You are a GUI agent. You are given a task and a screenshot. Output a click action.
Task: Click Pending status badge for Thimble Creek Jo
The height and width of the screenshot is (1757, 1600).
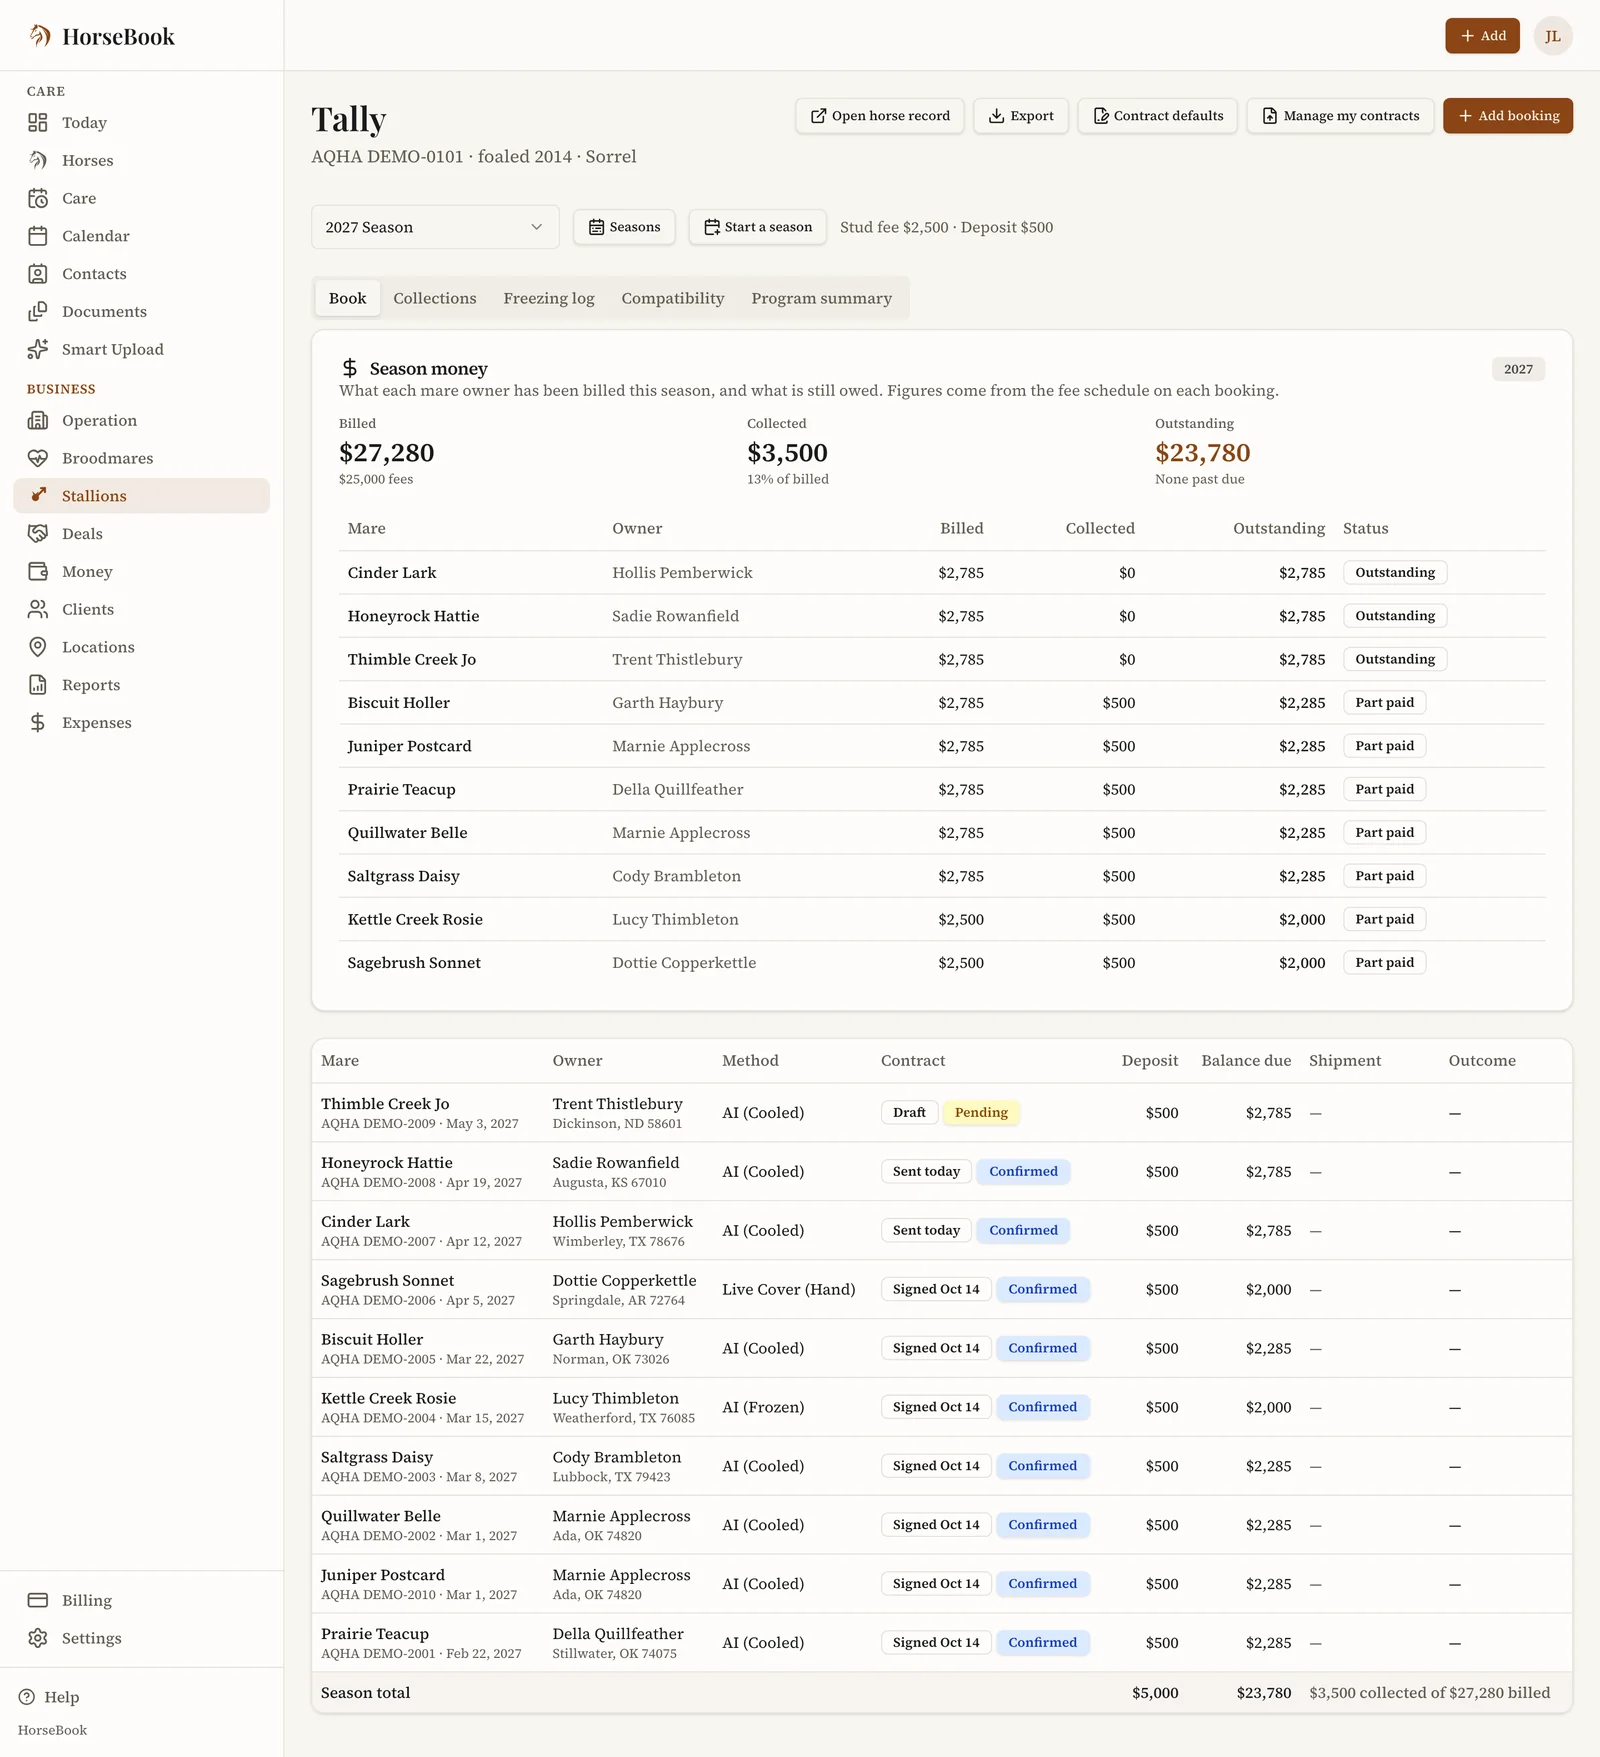[x=981, y=1113]
